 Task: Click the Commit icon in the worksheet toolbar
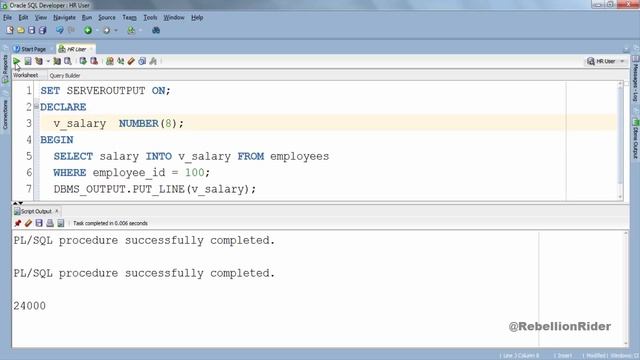[x=83, y=61]
